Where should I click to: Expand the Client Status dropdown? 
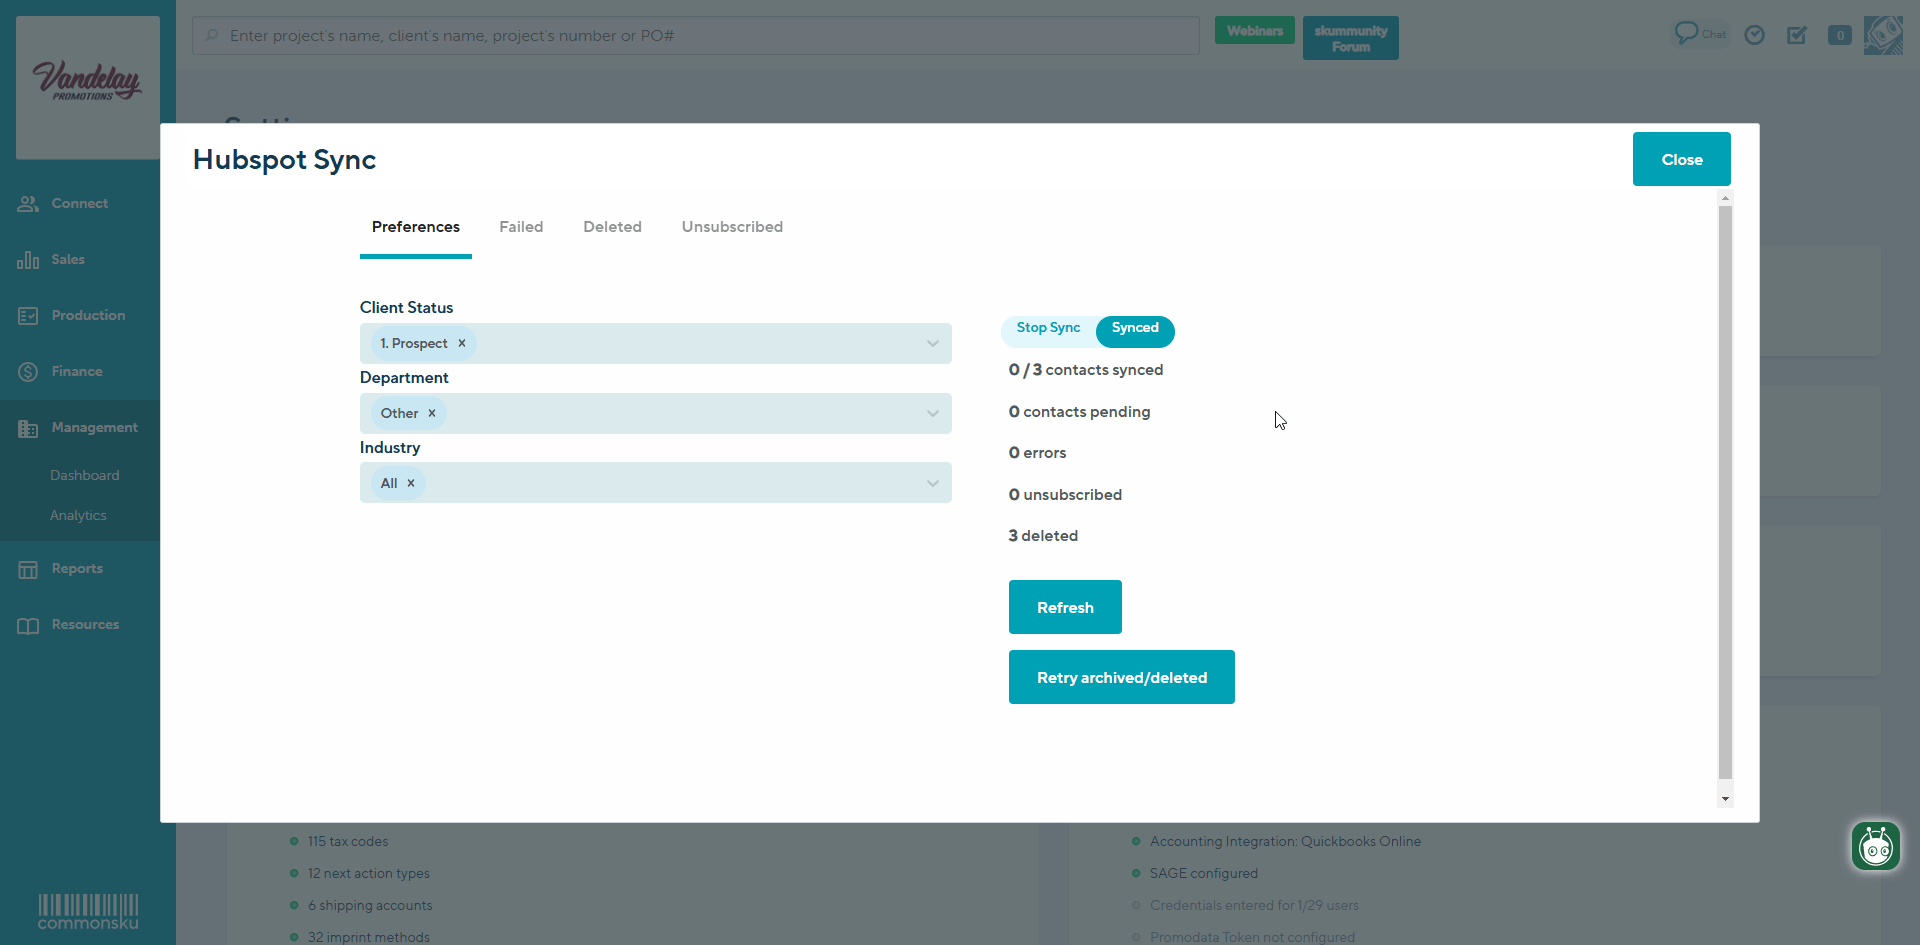(932, 343)
